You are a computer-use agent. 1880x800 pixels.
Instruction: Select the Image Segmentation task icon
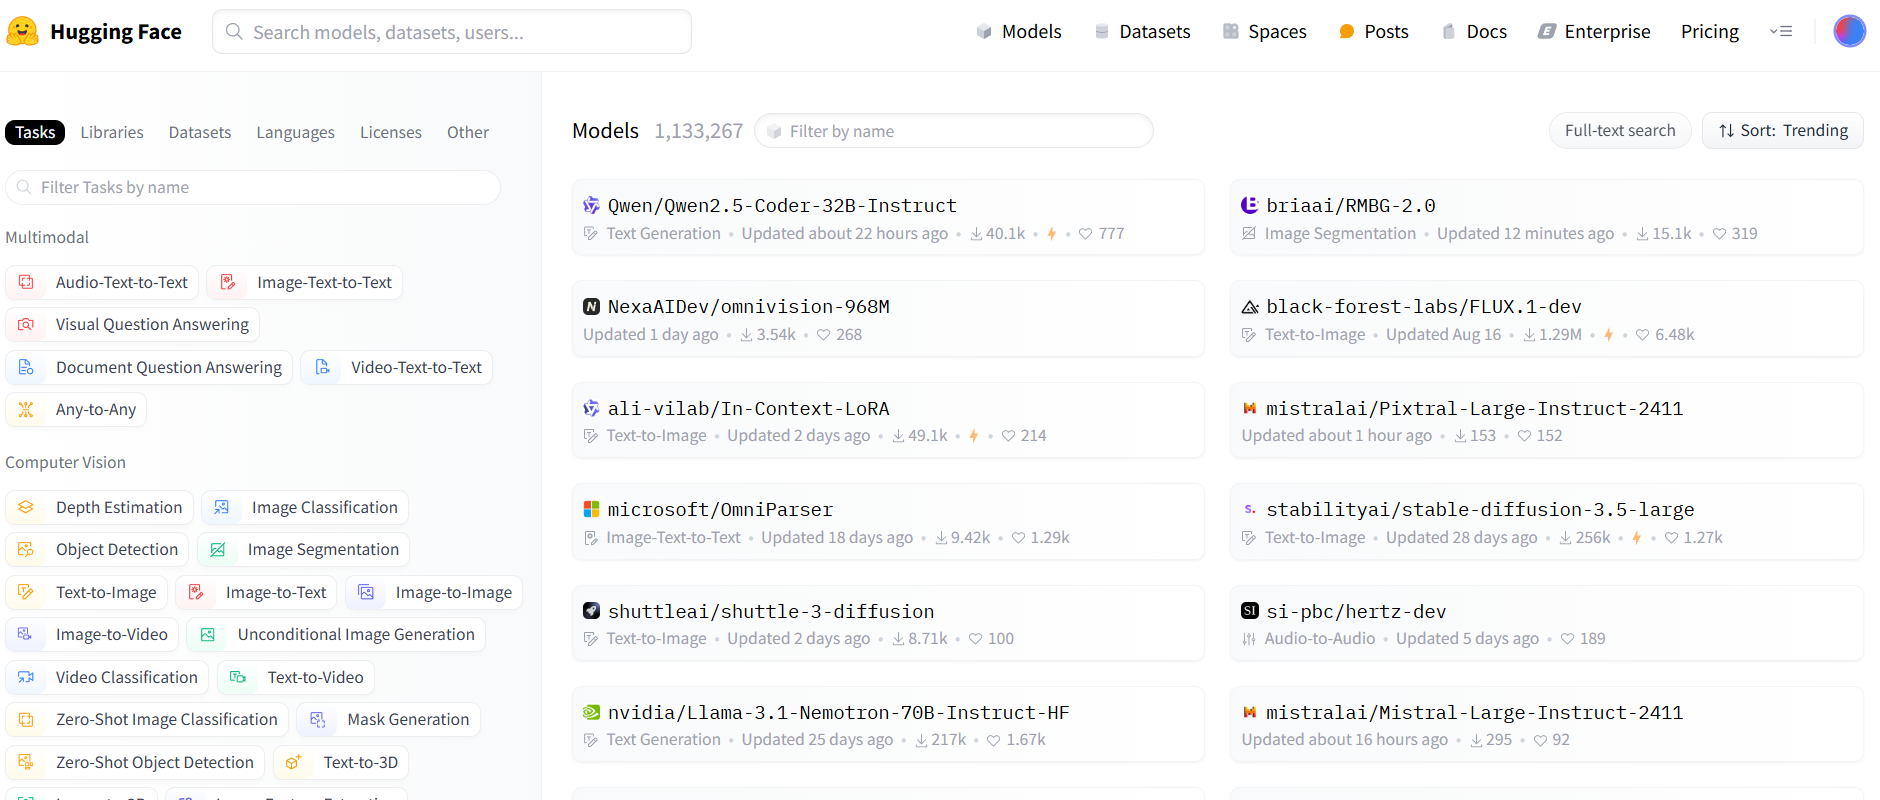[x=218, y=550]
